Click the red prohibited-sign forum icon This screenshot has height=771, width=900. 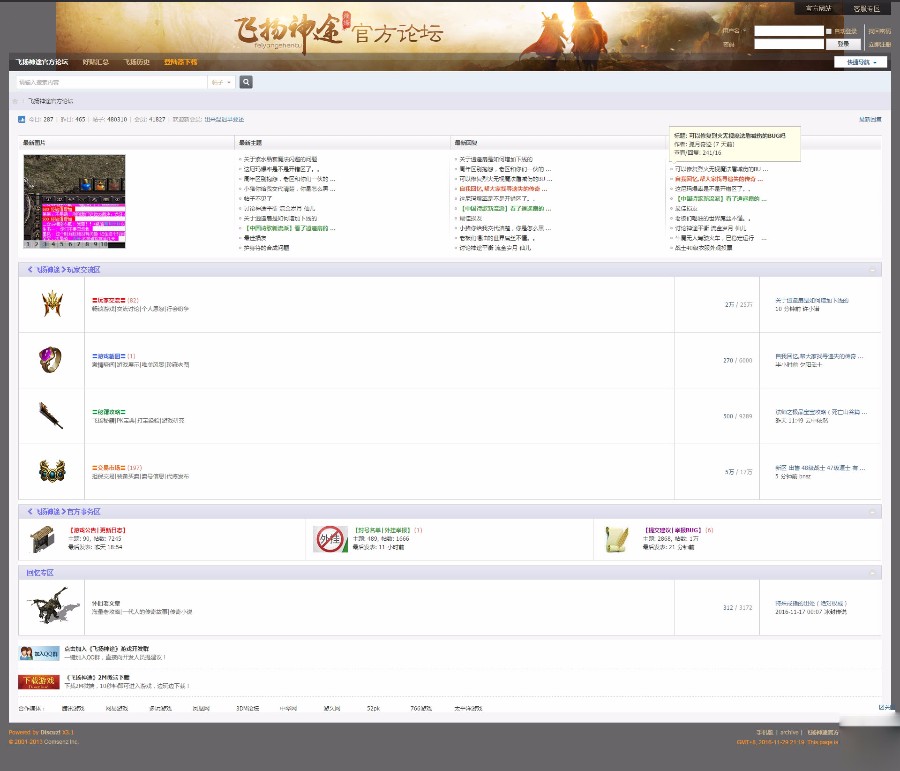click(x=330, y=539)
